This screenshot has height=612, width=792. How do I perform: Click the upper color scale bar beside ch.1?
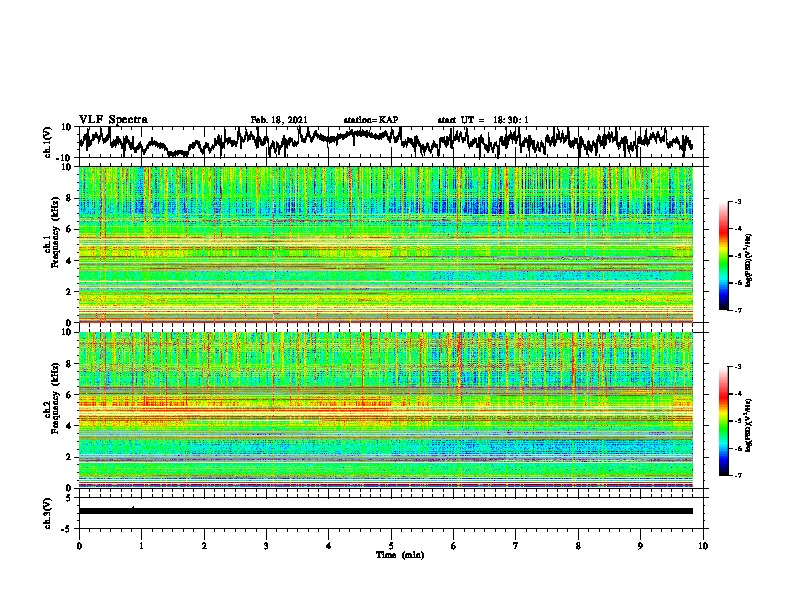(x=724, y=256)
